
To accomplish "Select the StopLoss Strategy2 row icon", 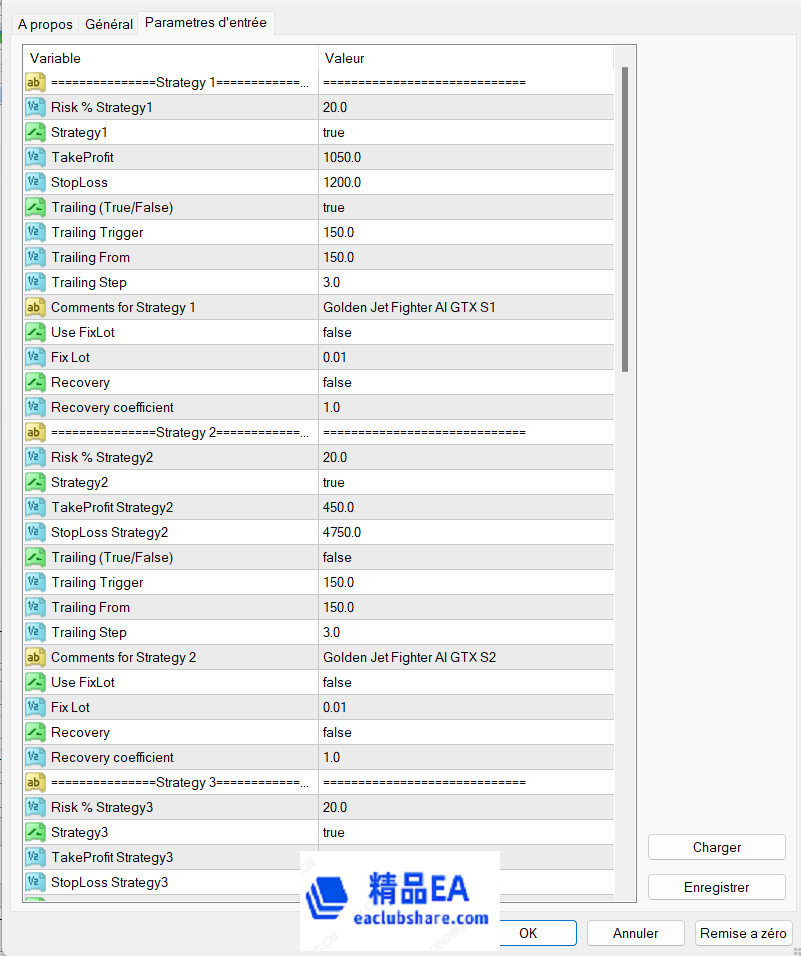I will tap(35, 532).
